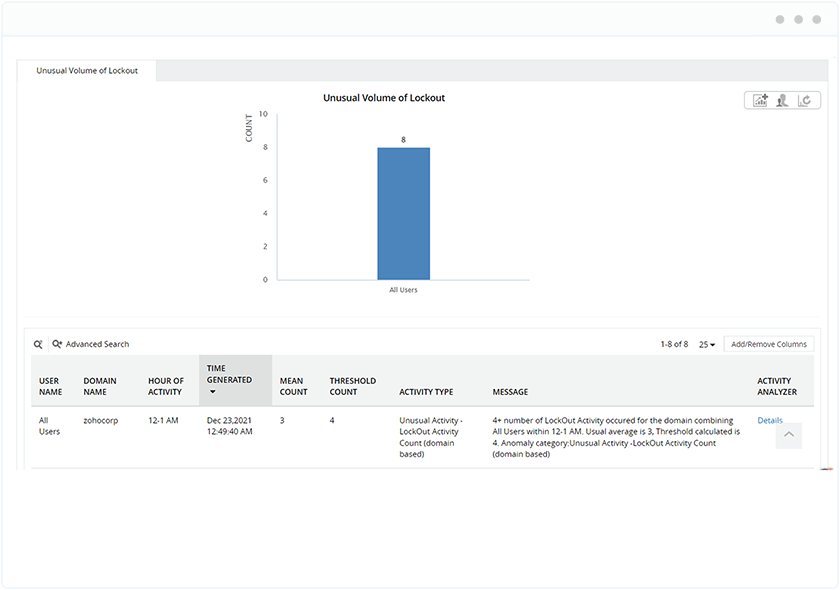Select the Unusual Volume of Lockout tab
840x590 pixels.
coord(87,71)
